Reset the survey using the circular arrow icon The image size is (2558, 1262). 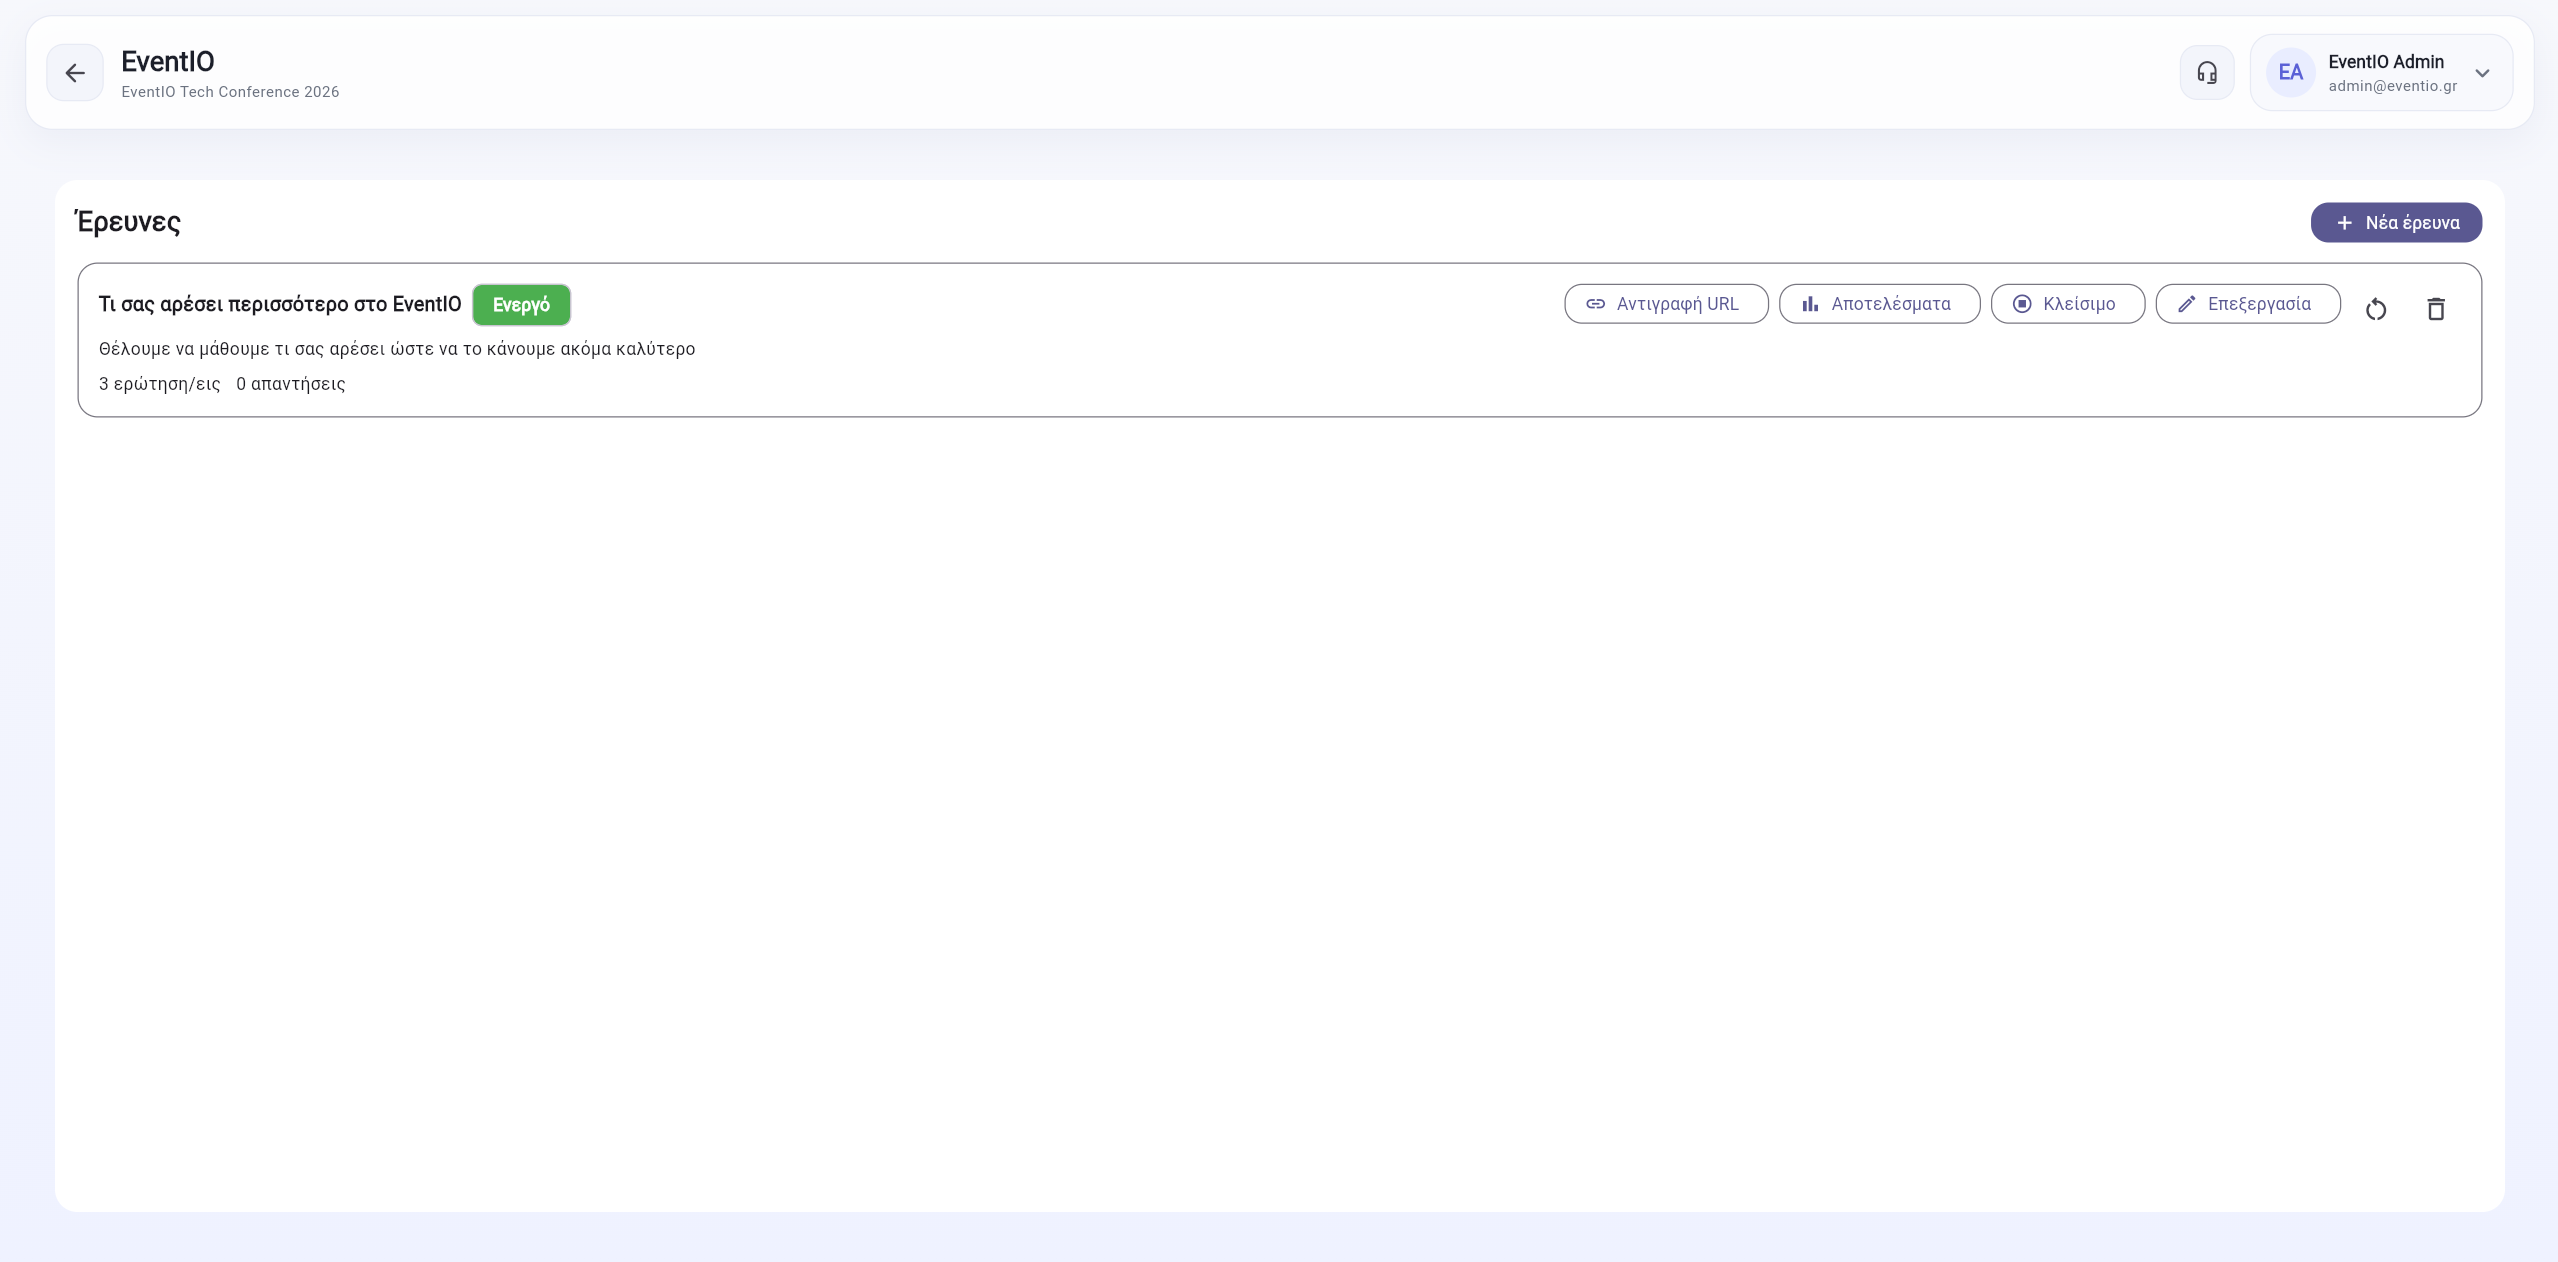(x=2376, y=309)
